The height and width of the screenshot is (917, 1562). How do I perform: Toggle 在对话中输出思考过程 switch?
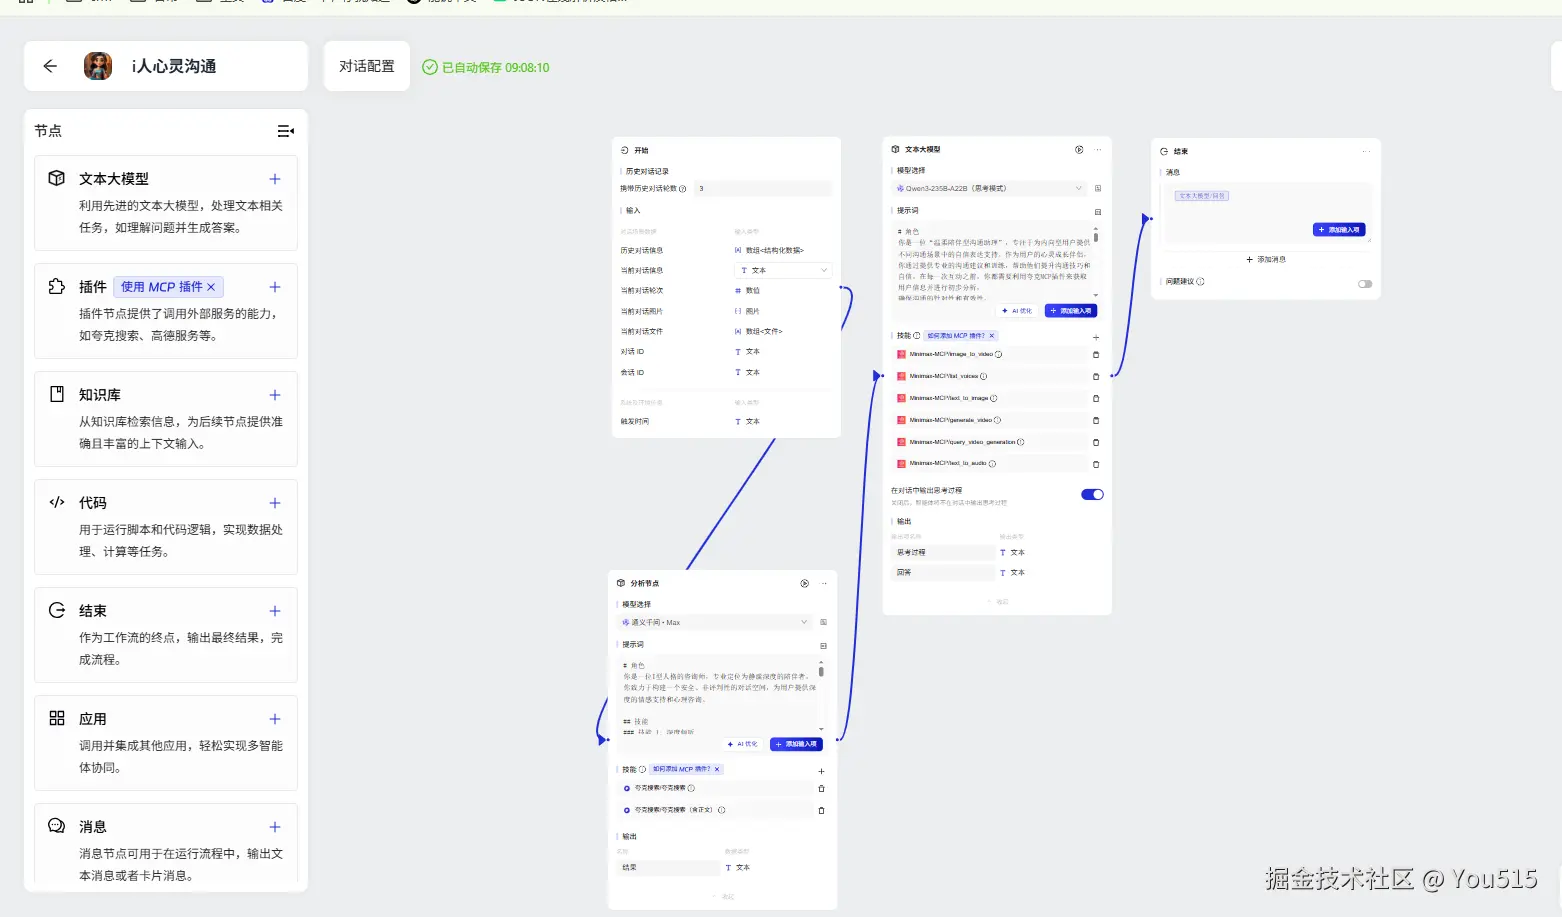[x=1092, y=494]
